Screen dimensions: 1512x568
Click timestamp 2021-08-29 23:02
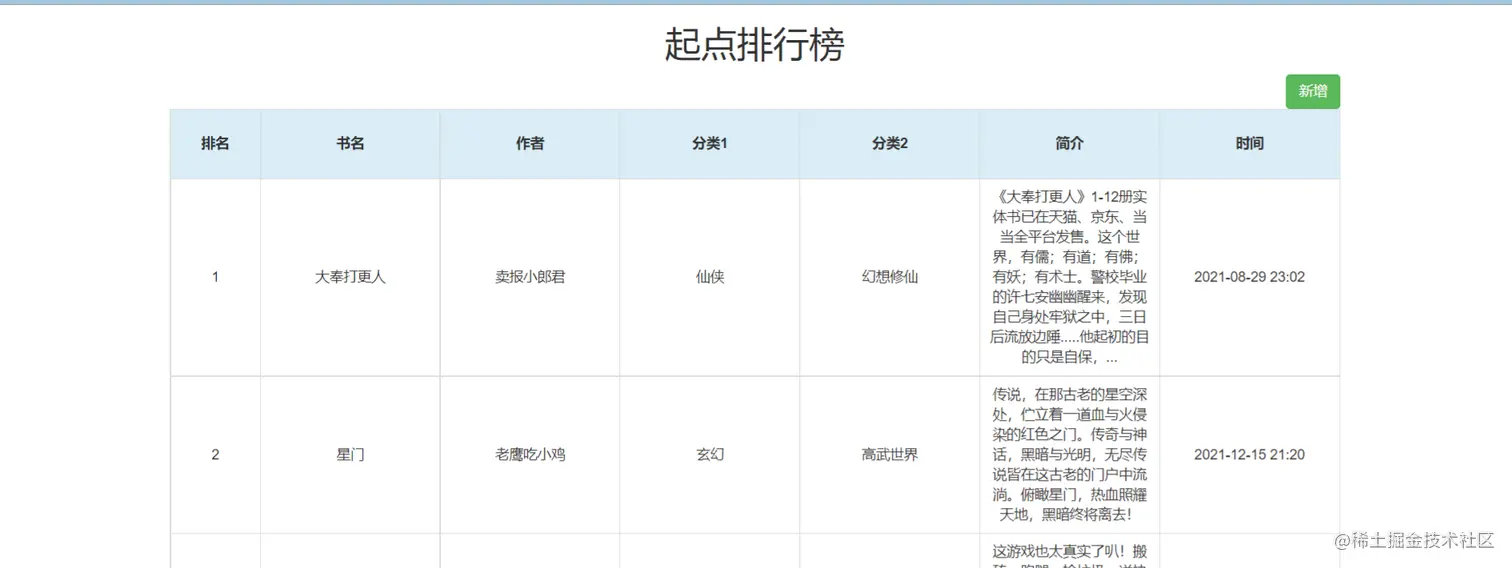(1249, 277)
